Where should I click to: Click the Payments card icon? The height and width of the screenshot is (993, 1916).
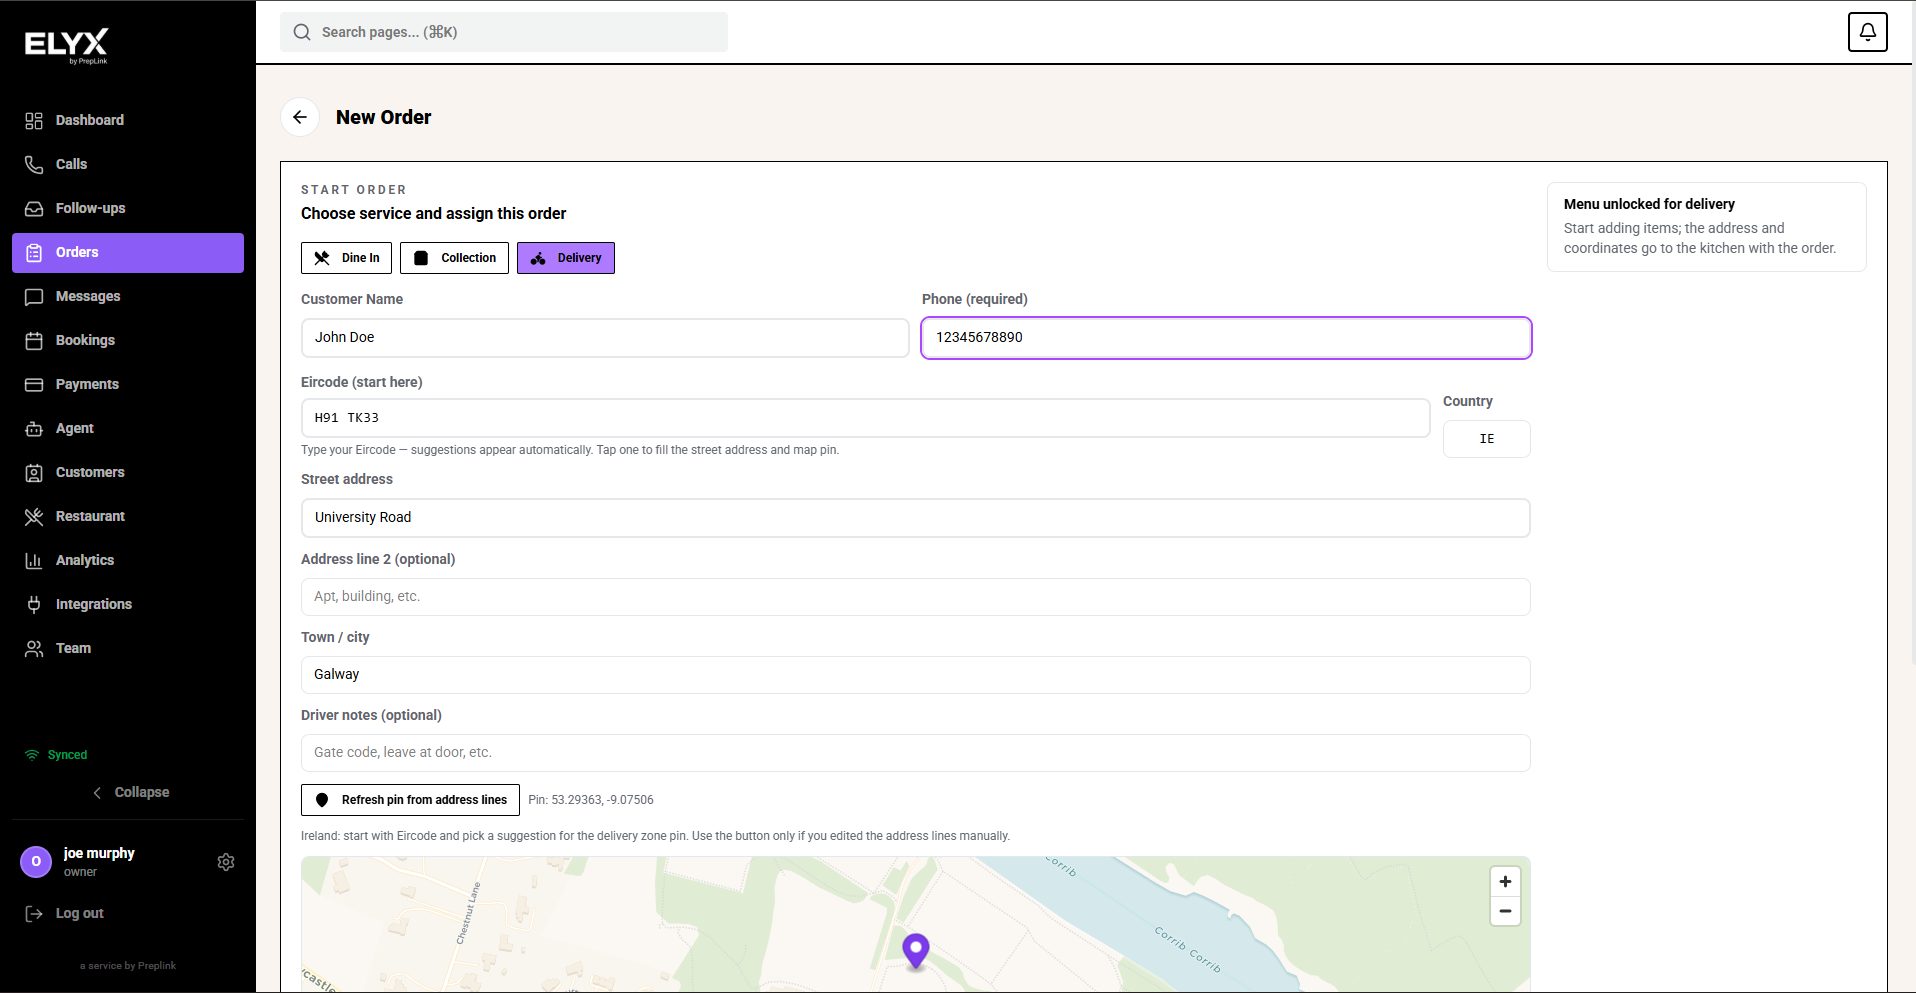(34, 384)
